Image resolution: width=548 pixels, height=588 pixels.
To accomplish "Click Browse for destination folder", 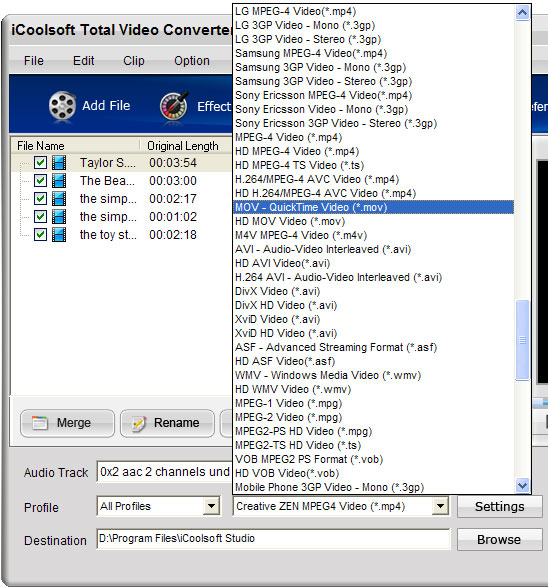I will 500,540.
